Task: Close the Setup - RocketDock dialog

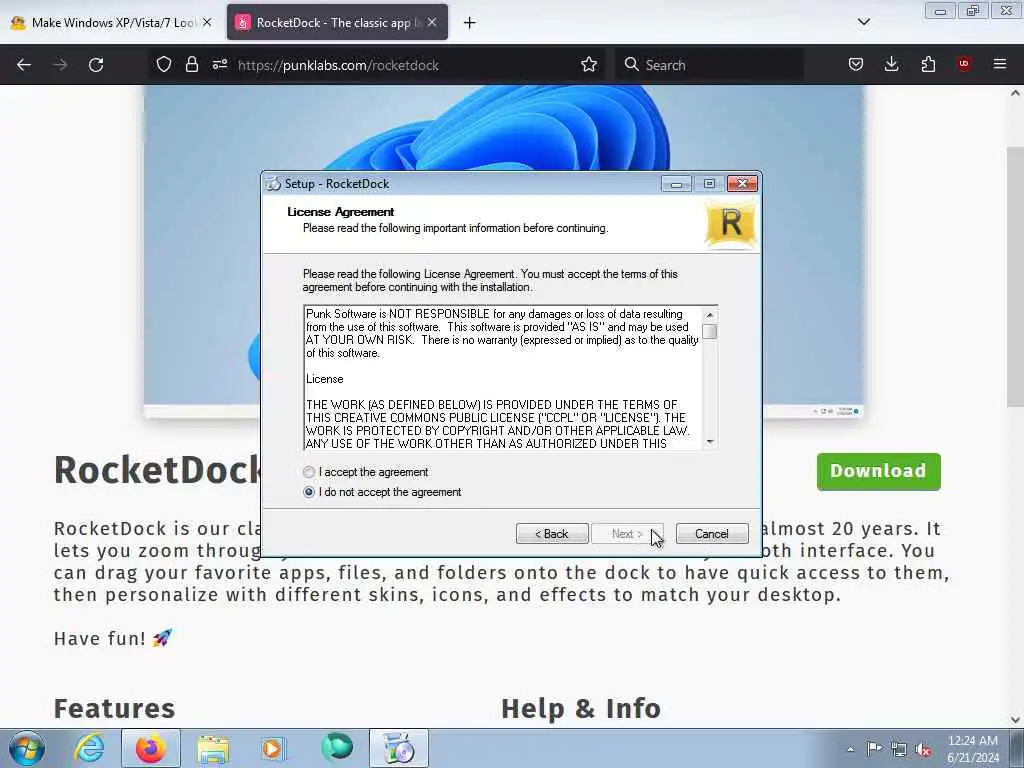Action: [743, 184]
